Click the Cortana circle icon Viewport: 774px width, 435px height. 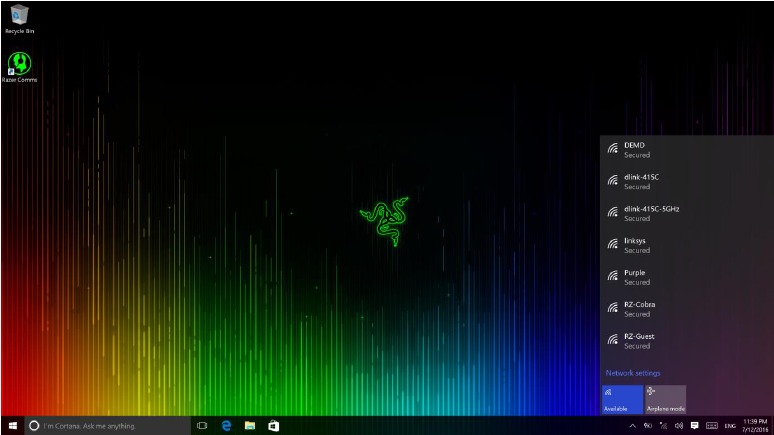34,426
